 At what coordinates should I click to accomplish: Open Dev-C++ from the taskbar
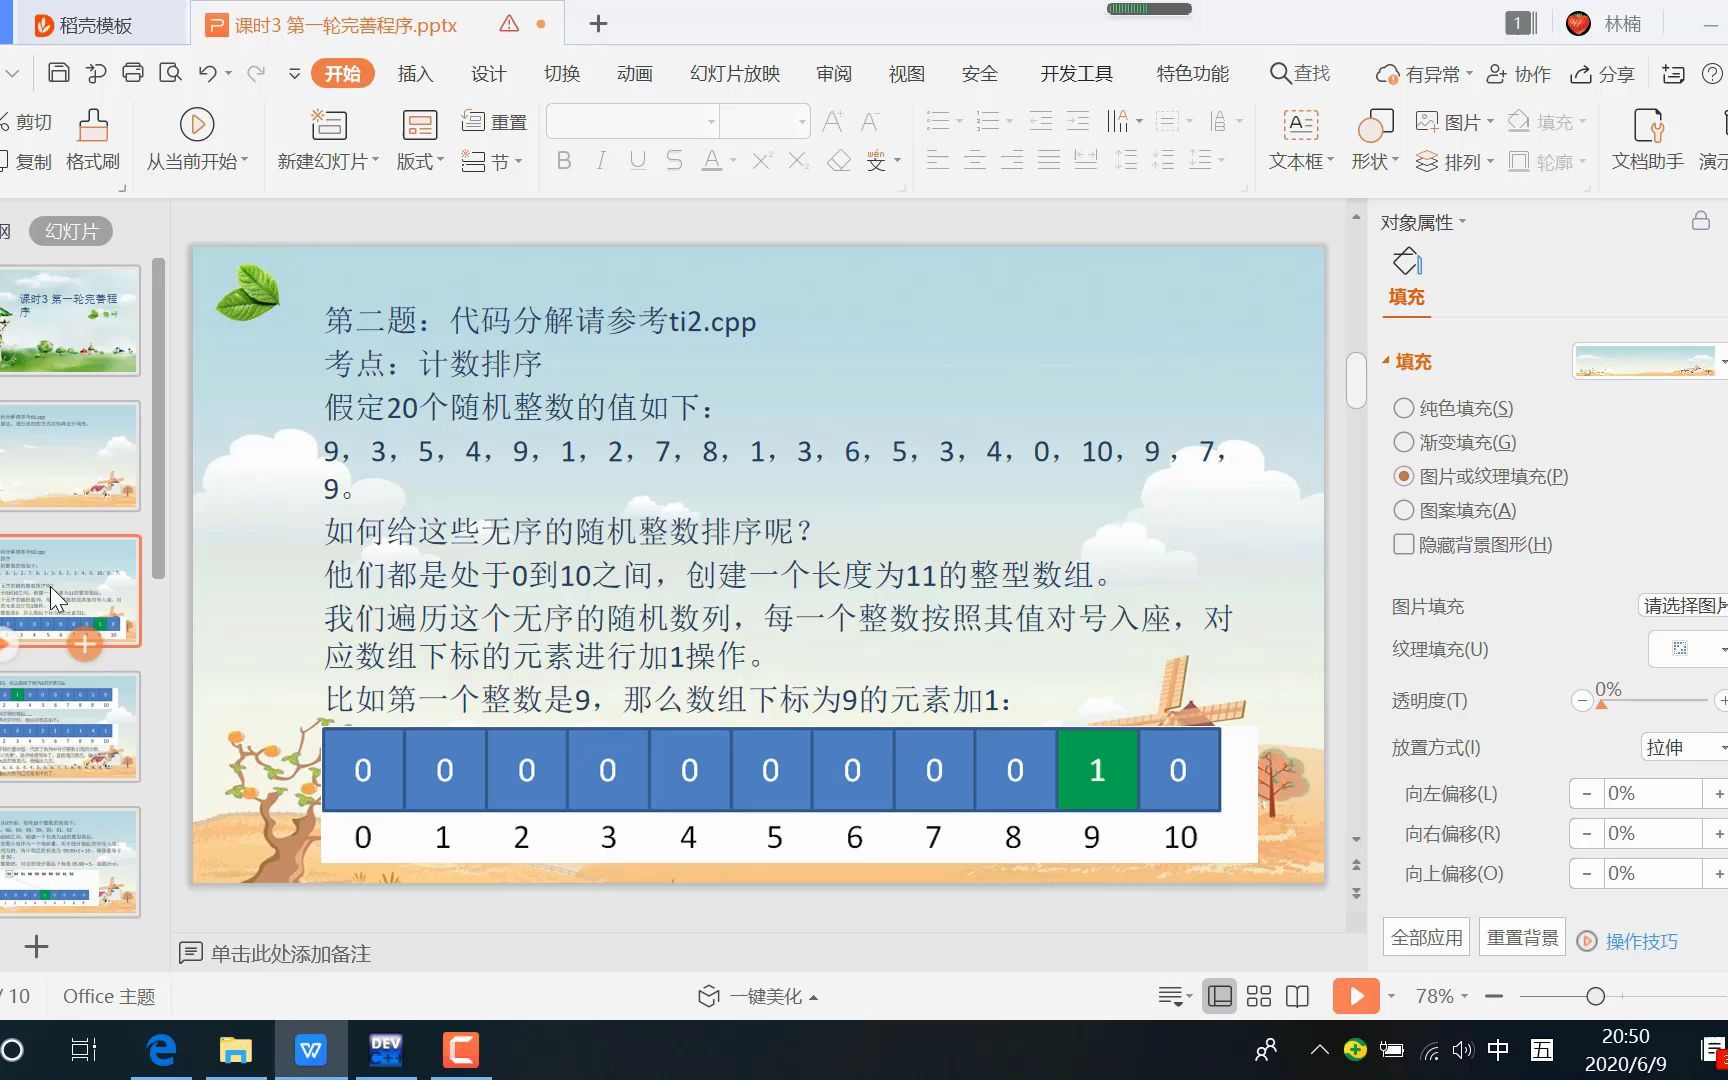[385, 1050]
